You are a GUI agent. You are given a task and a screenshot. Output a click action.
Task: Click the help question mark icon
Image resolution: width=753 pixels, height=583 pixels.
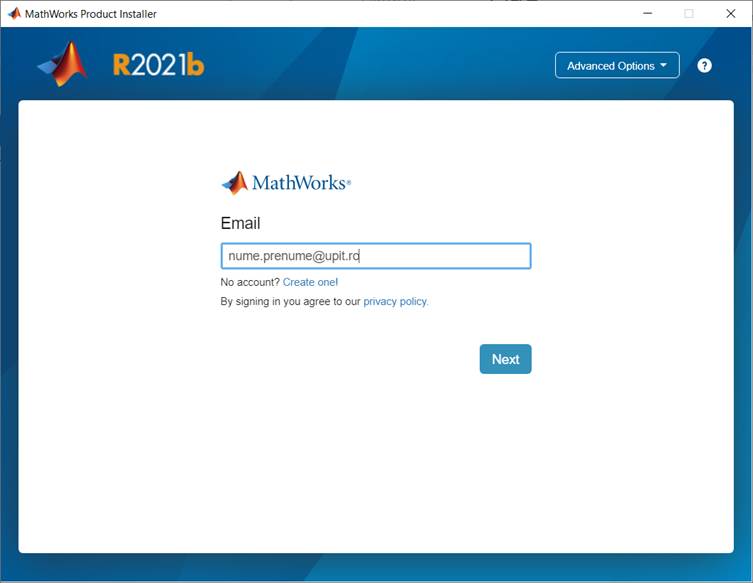(704, 65)
